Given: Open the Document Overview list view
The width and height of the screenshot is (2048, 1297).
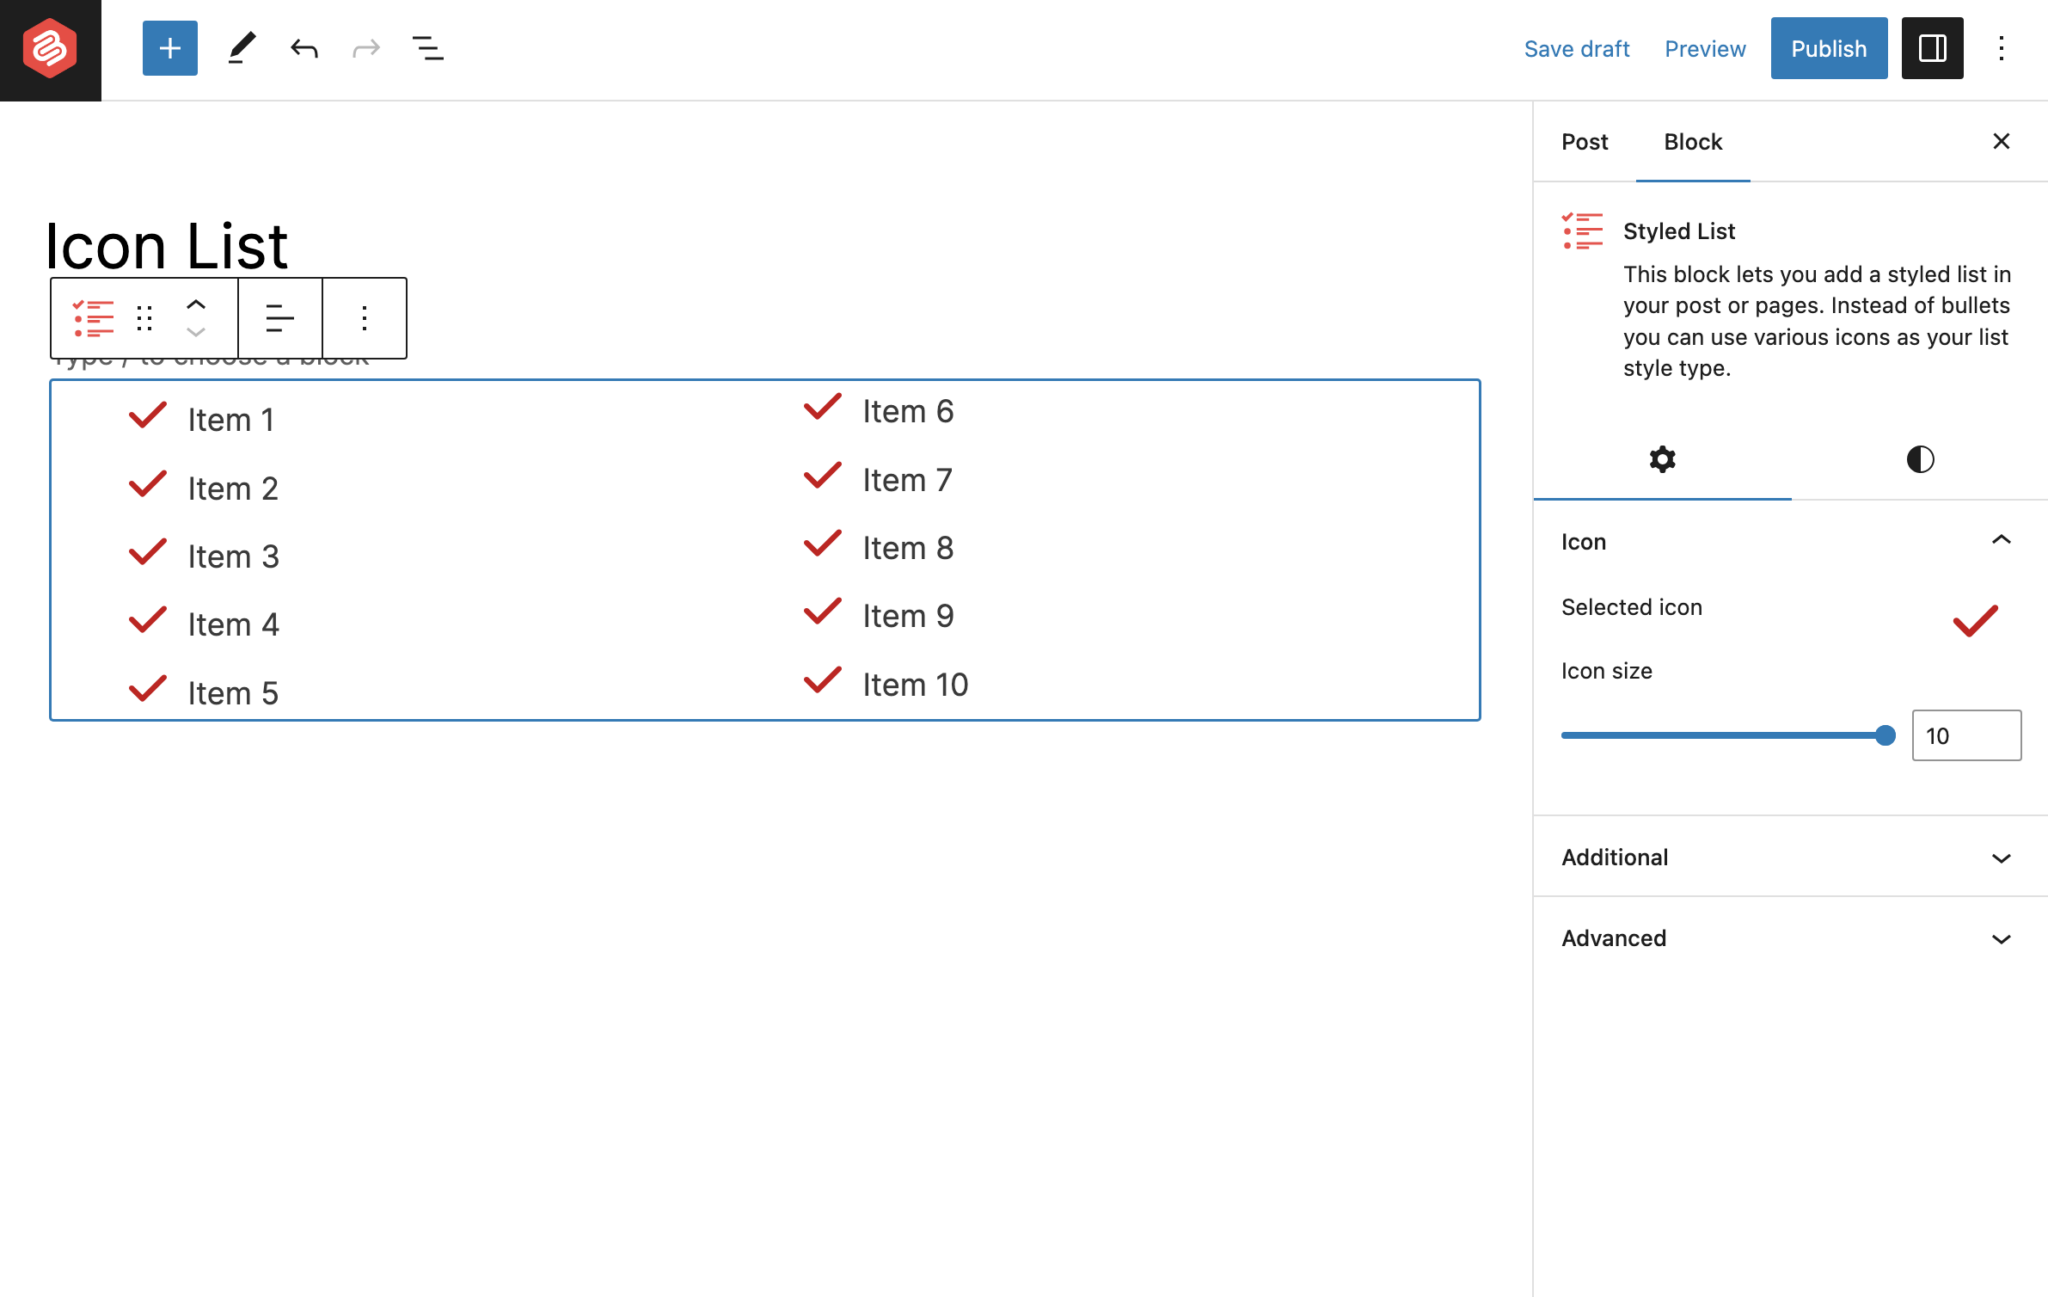Looking at the screenshot, I should coord(428,48).
